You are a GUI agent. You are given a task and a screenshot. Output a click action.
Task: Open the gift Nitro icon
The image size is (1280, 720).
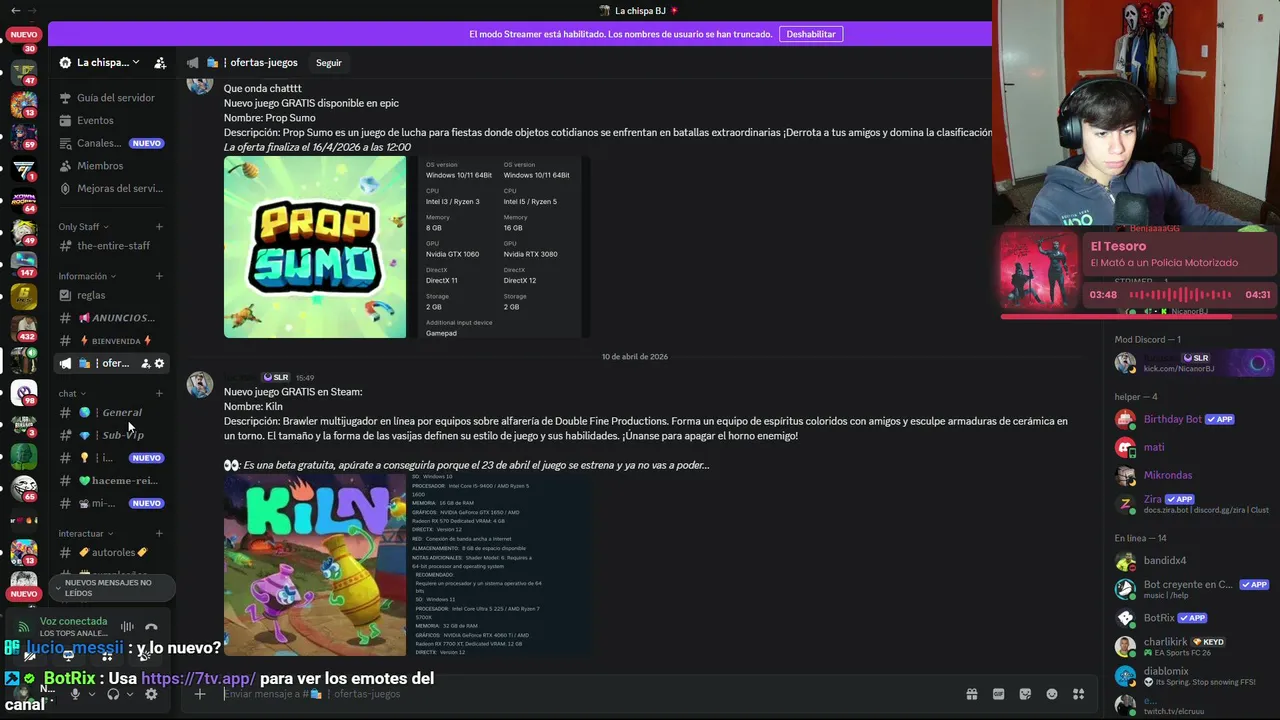(x=971, y=694)
